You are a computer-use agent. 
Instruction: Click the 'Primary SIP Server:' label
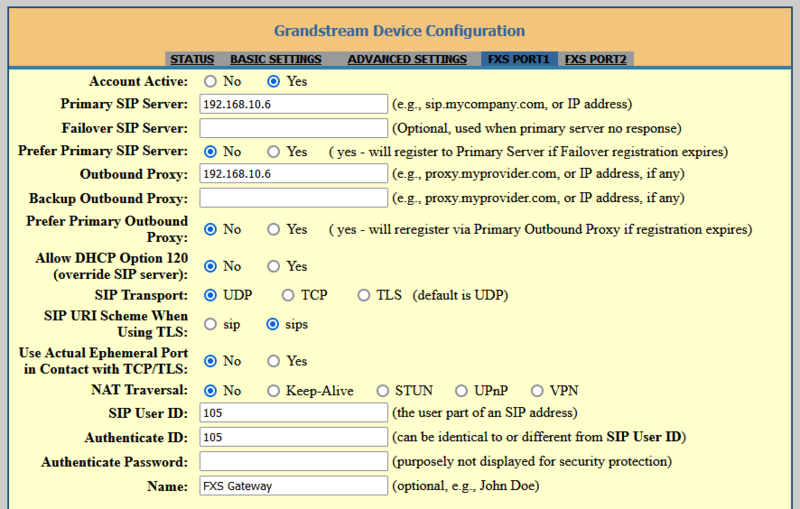click(x=124, y=104)
